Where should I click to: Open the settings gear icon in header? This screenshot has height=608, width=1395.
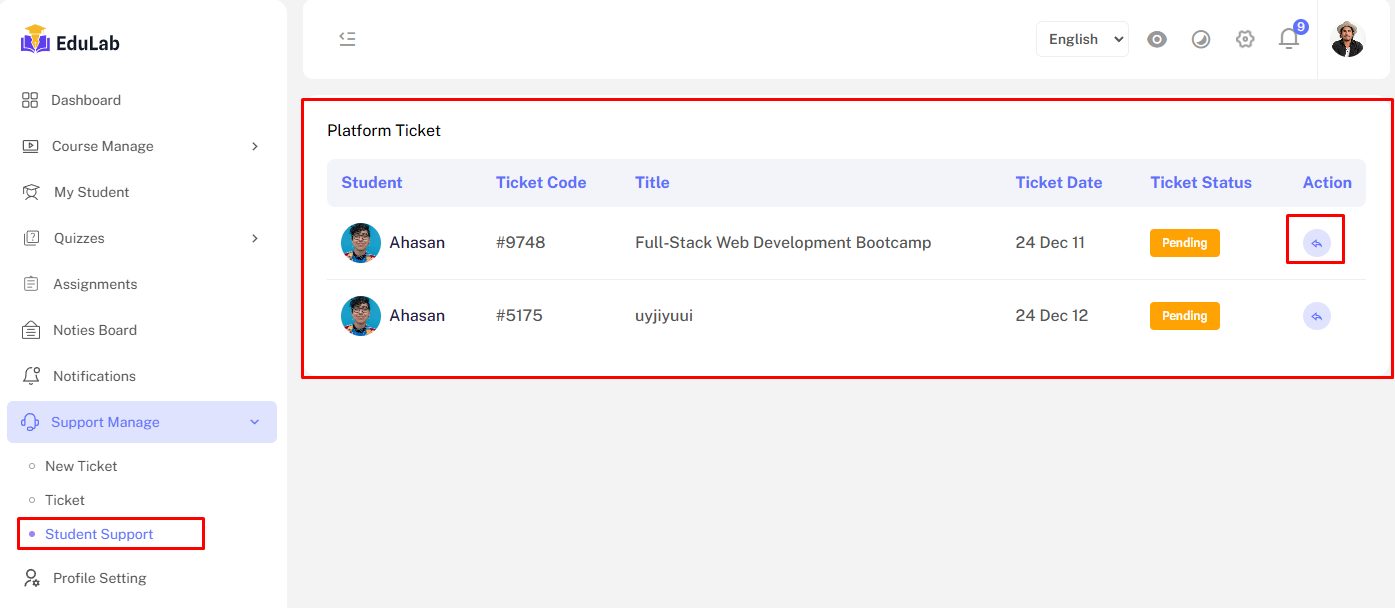point(1245,39)
